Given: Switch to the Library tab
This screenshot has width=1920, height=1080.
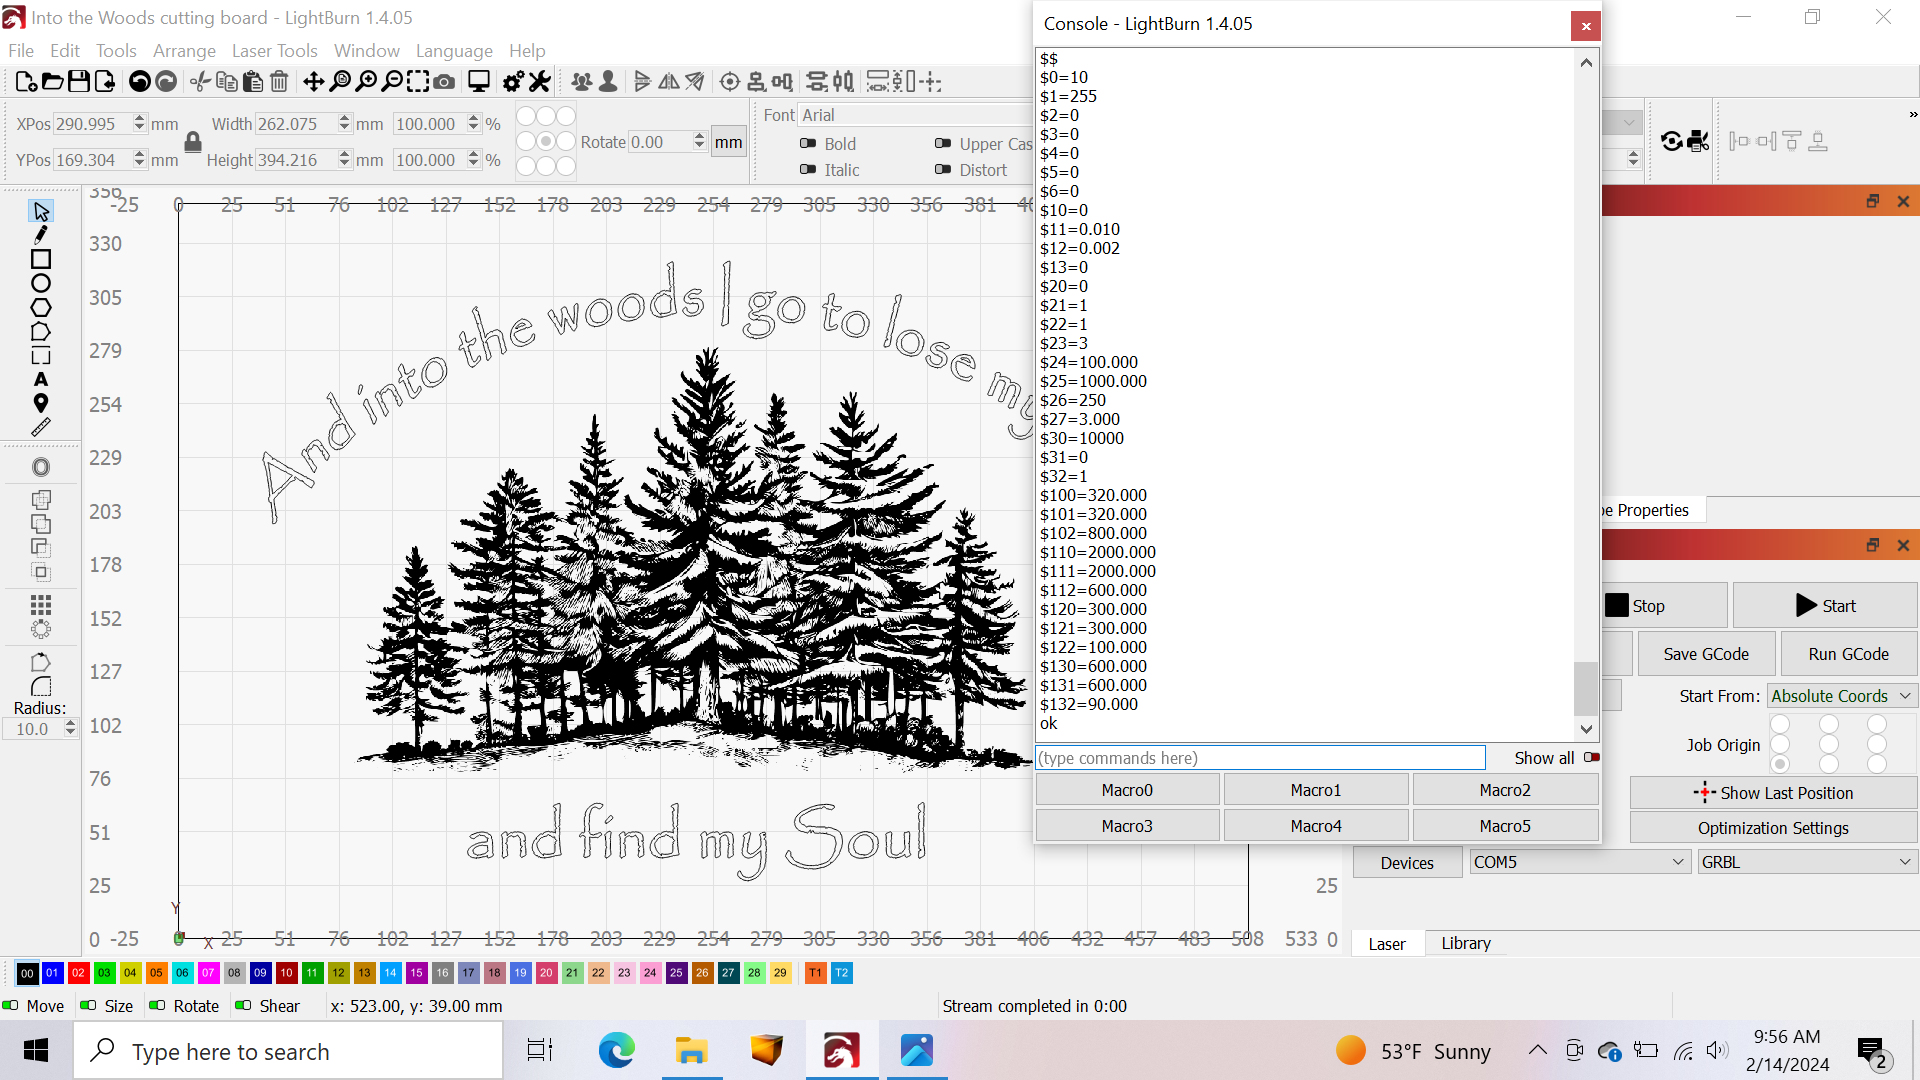Looking at the screenshot, I should [x=1465, y=943].
